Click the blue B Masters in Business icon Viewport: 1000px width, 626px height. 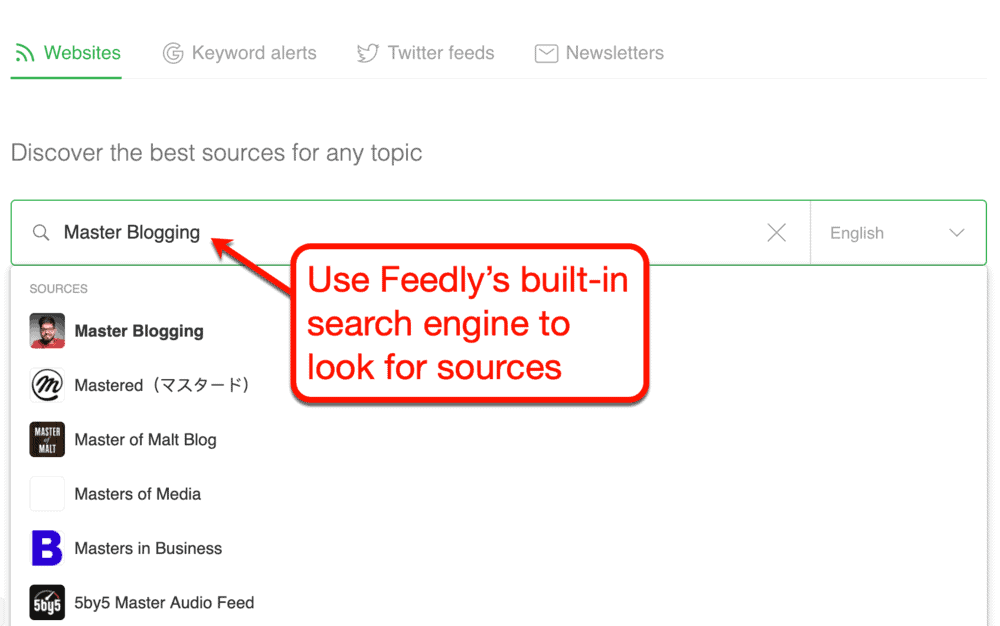46,548
